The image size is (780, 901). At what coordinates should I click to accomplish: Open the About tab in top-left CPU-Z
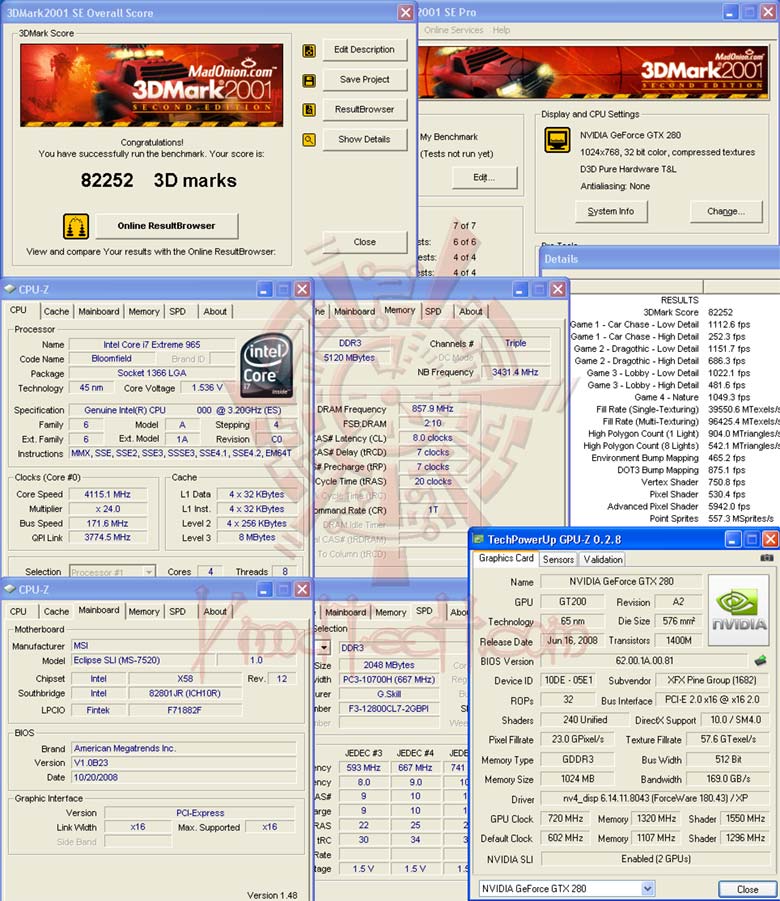point(215,311)
